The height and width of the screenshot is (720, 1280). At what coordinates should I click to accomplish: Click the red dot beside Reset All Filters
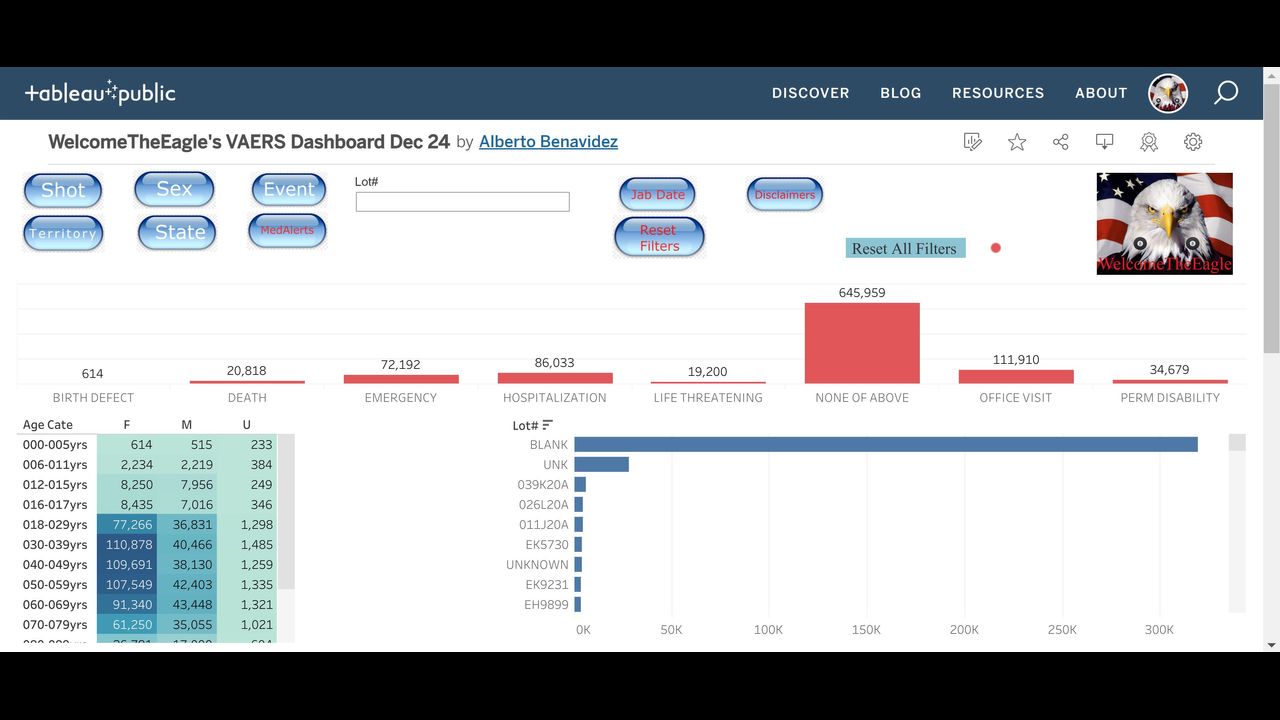click(996, 248)
